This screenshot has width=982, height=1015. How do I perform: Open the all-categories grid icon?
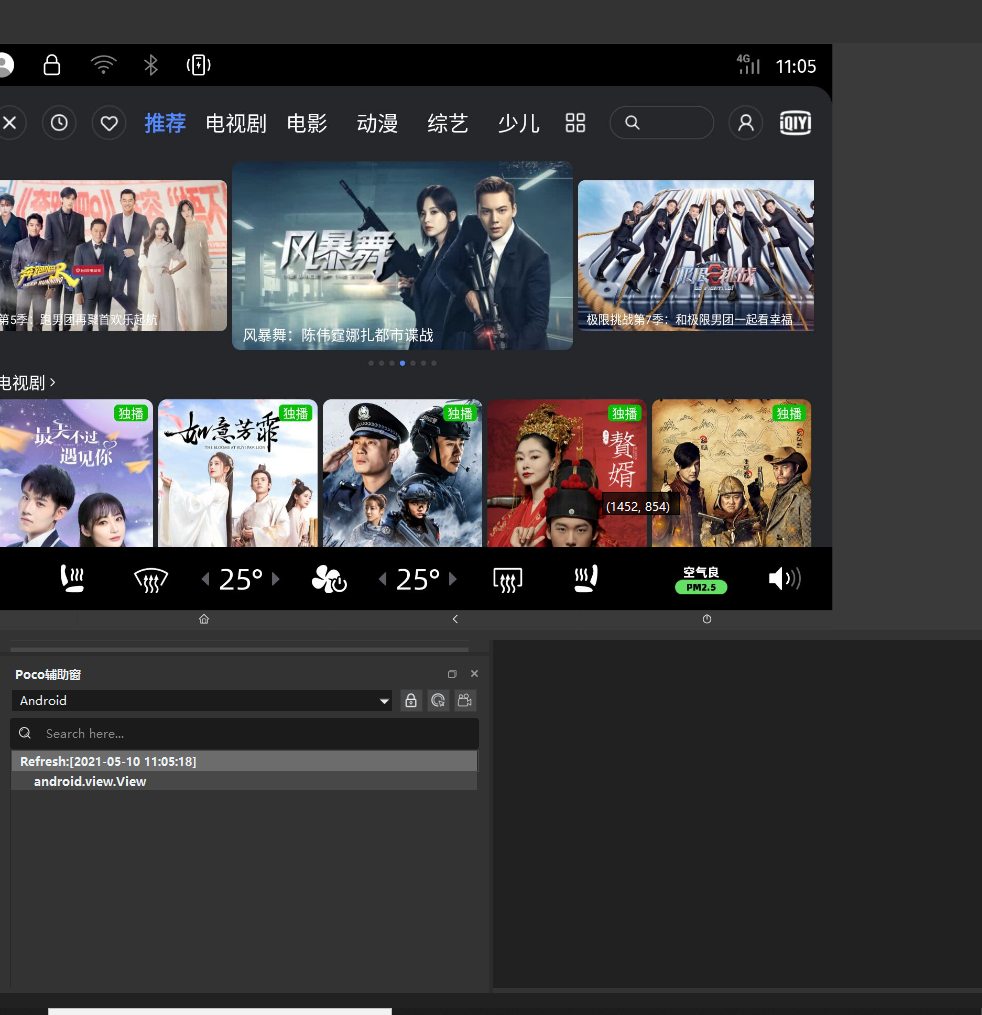coord(575,122)
